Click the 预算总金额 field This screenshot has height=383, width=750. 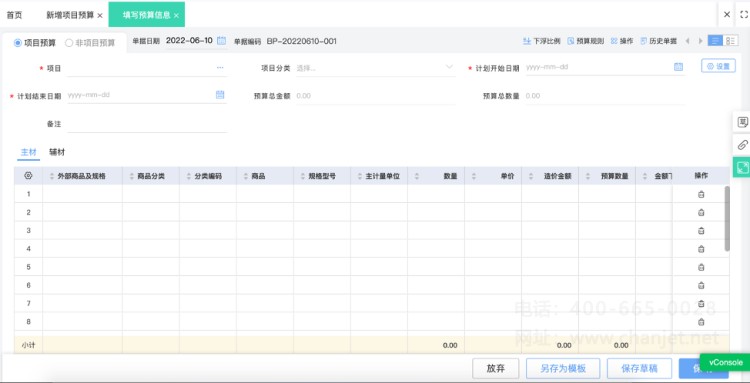tap(375, 96)
